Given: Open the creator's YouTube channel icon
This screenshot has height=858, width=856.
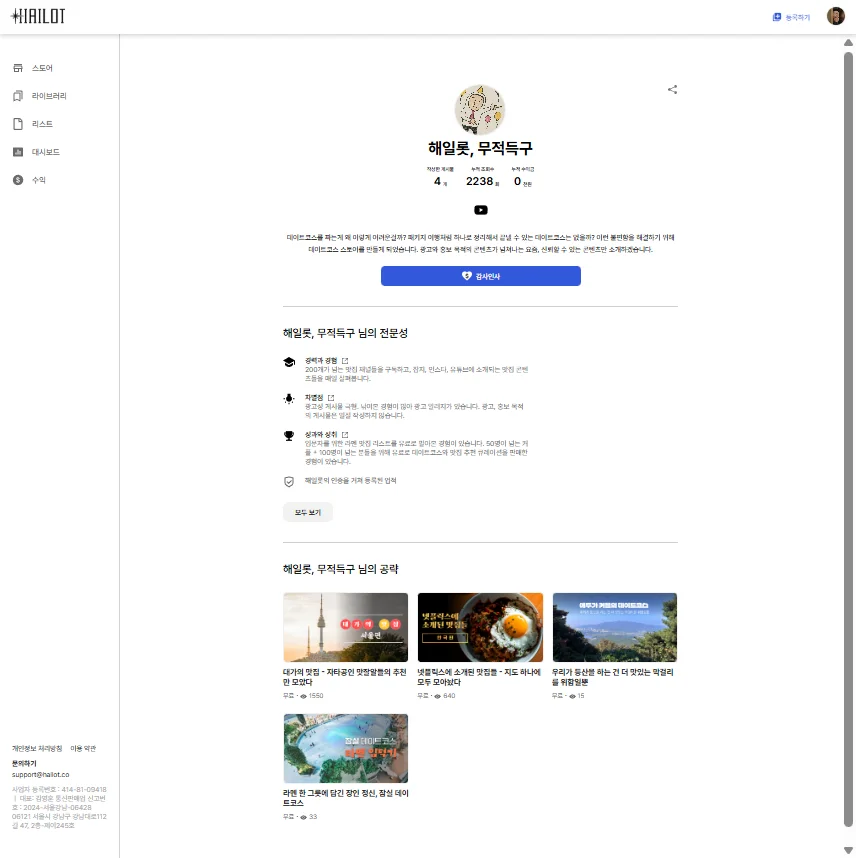Looking at the screenshot, I should 480,210.
